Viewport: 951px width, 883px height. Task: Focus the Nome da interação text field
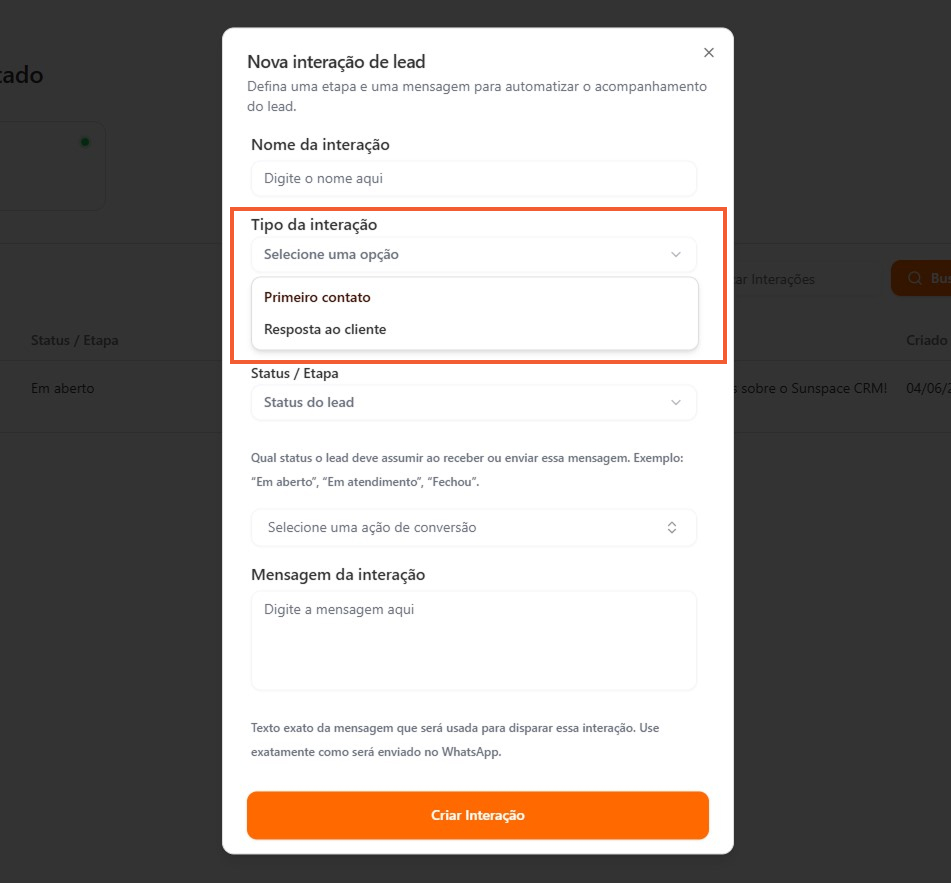coord(473,179)
